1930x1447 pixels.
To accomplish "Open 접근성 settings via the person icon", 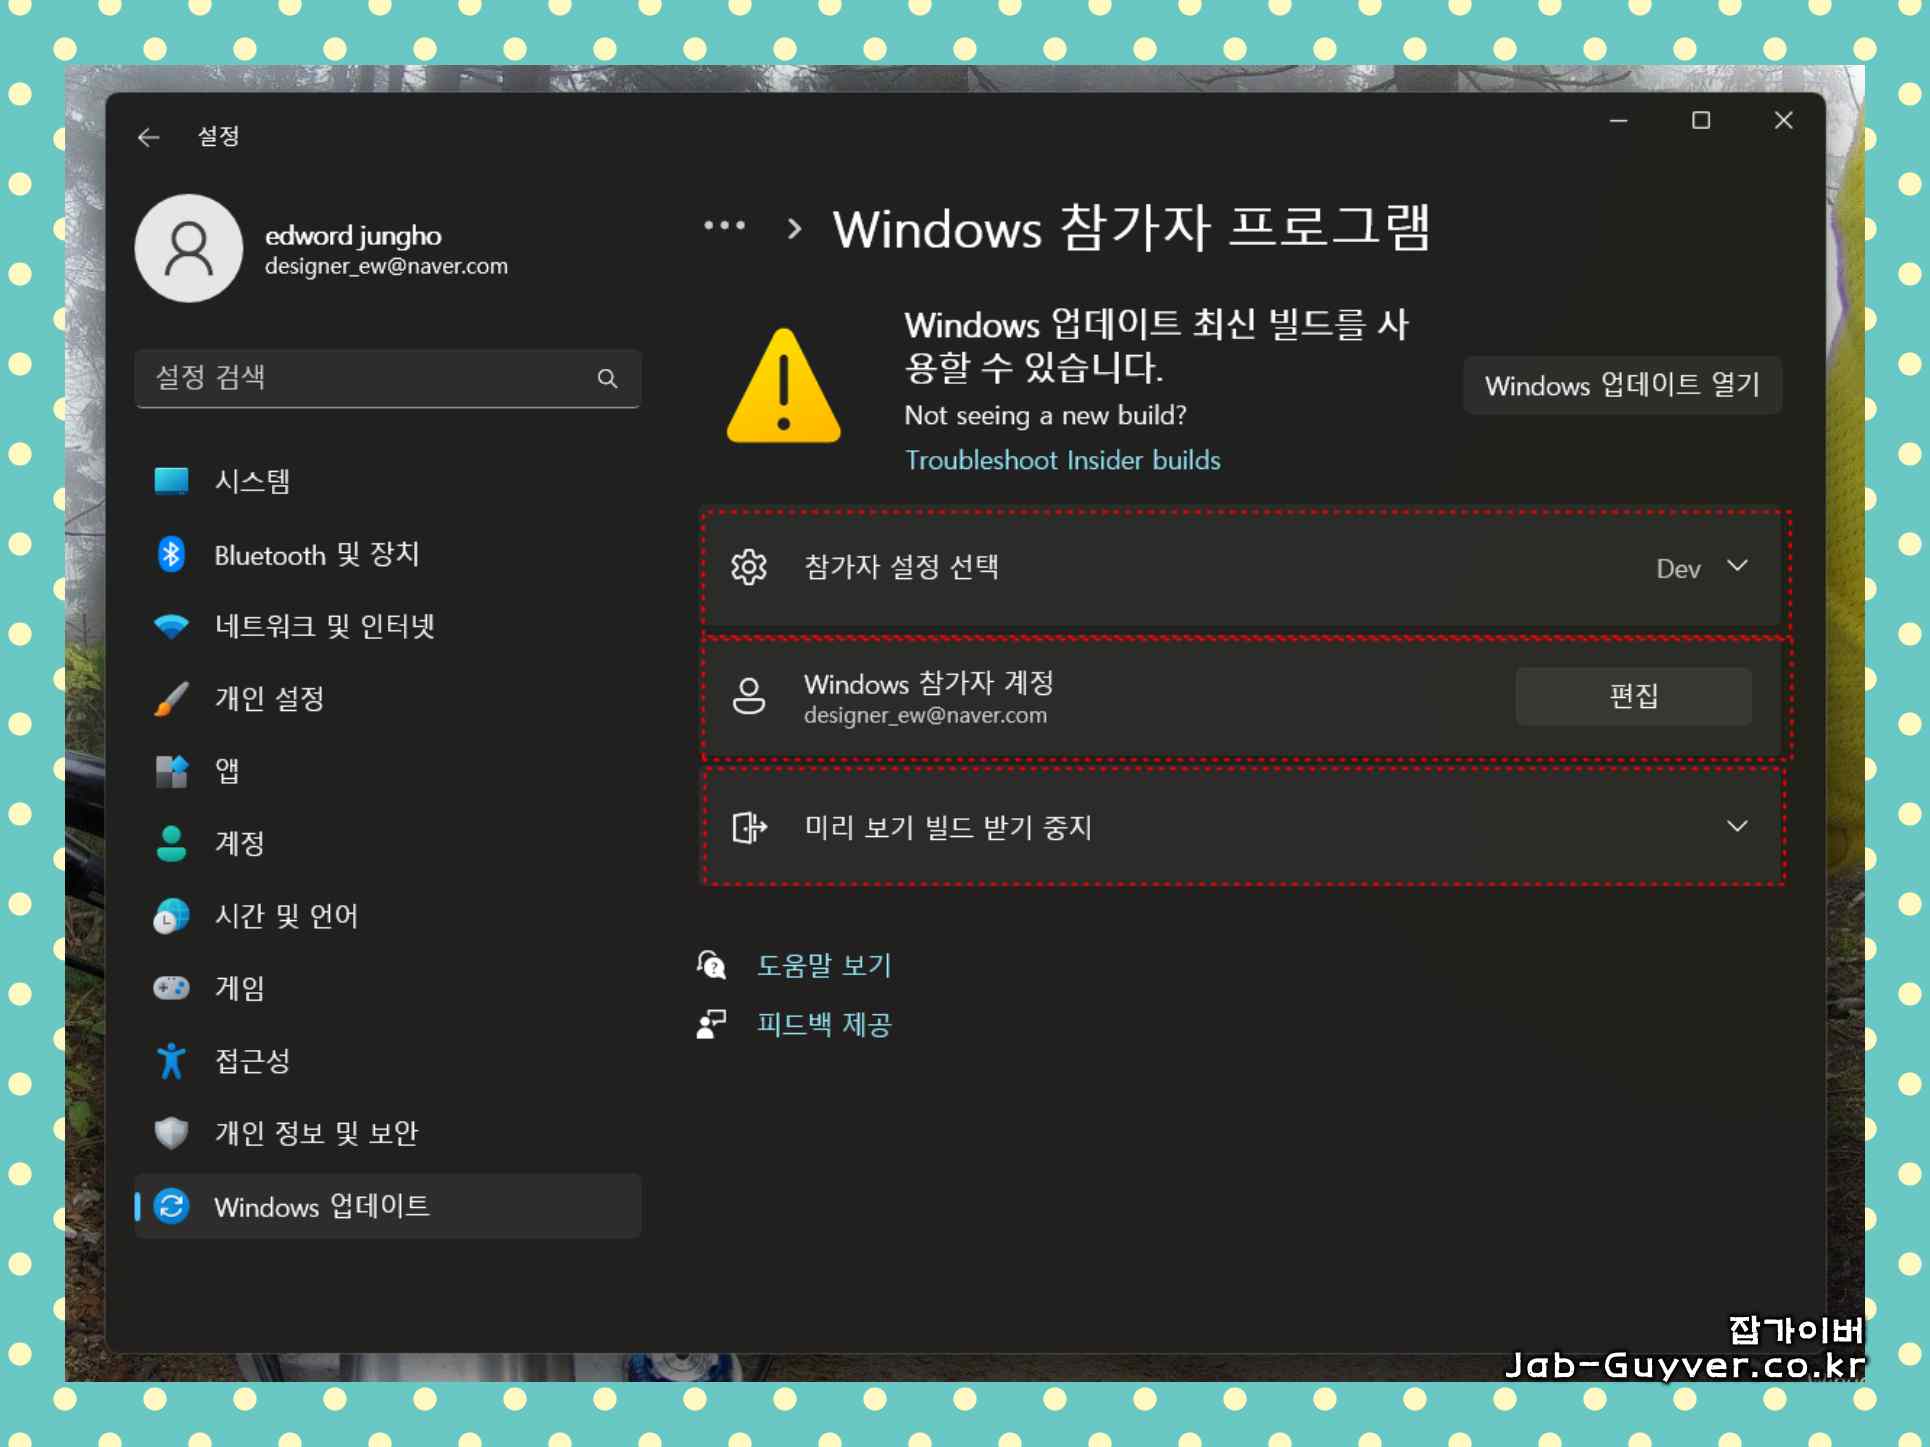I will 171,1061.
